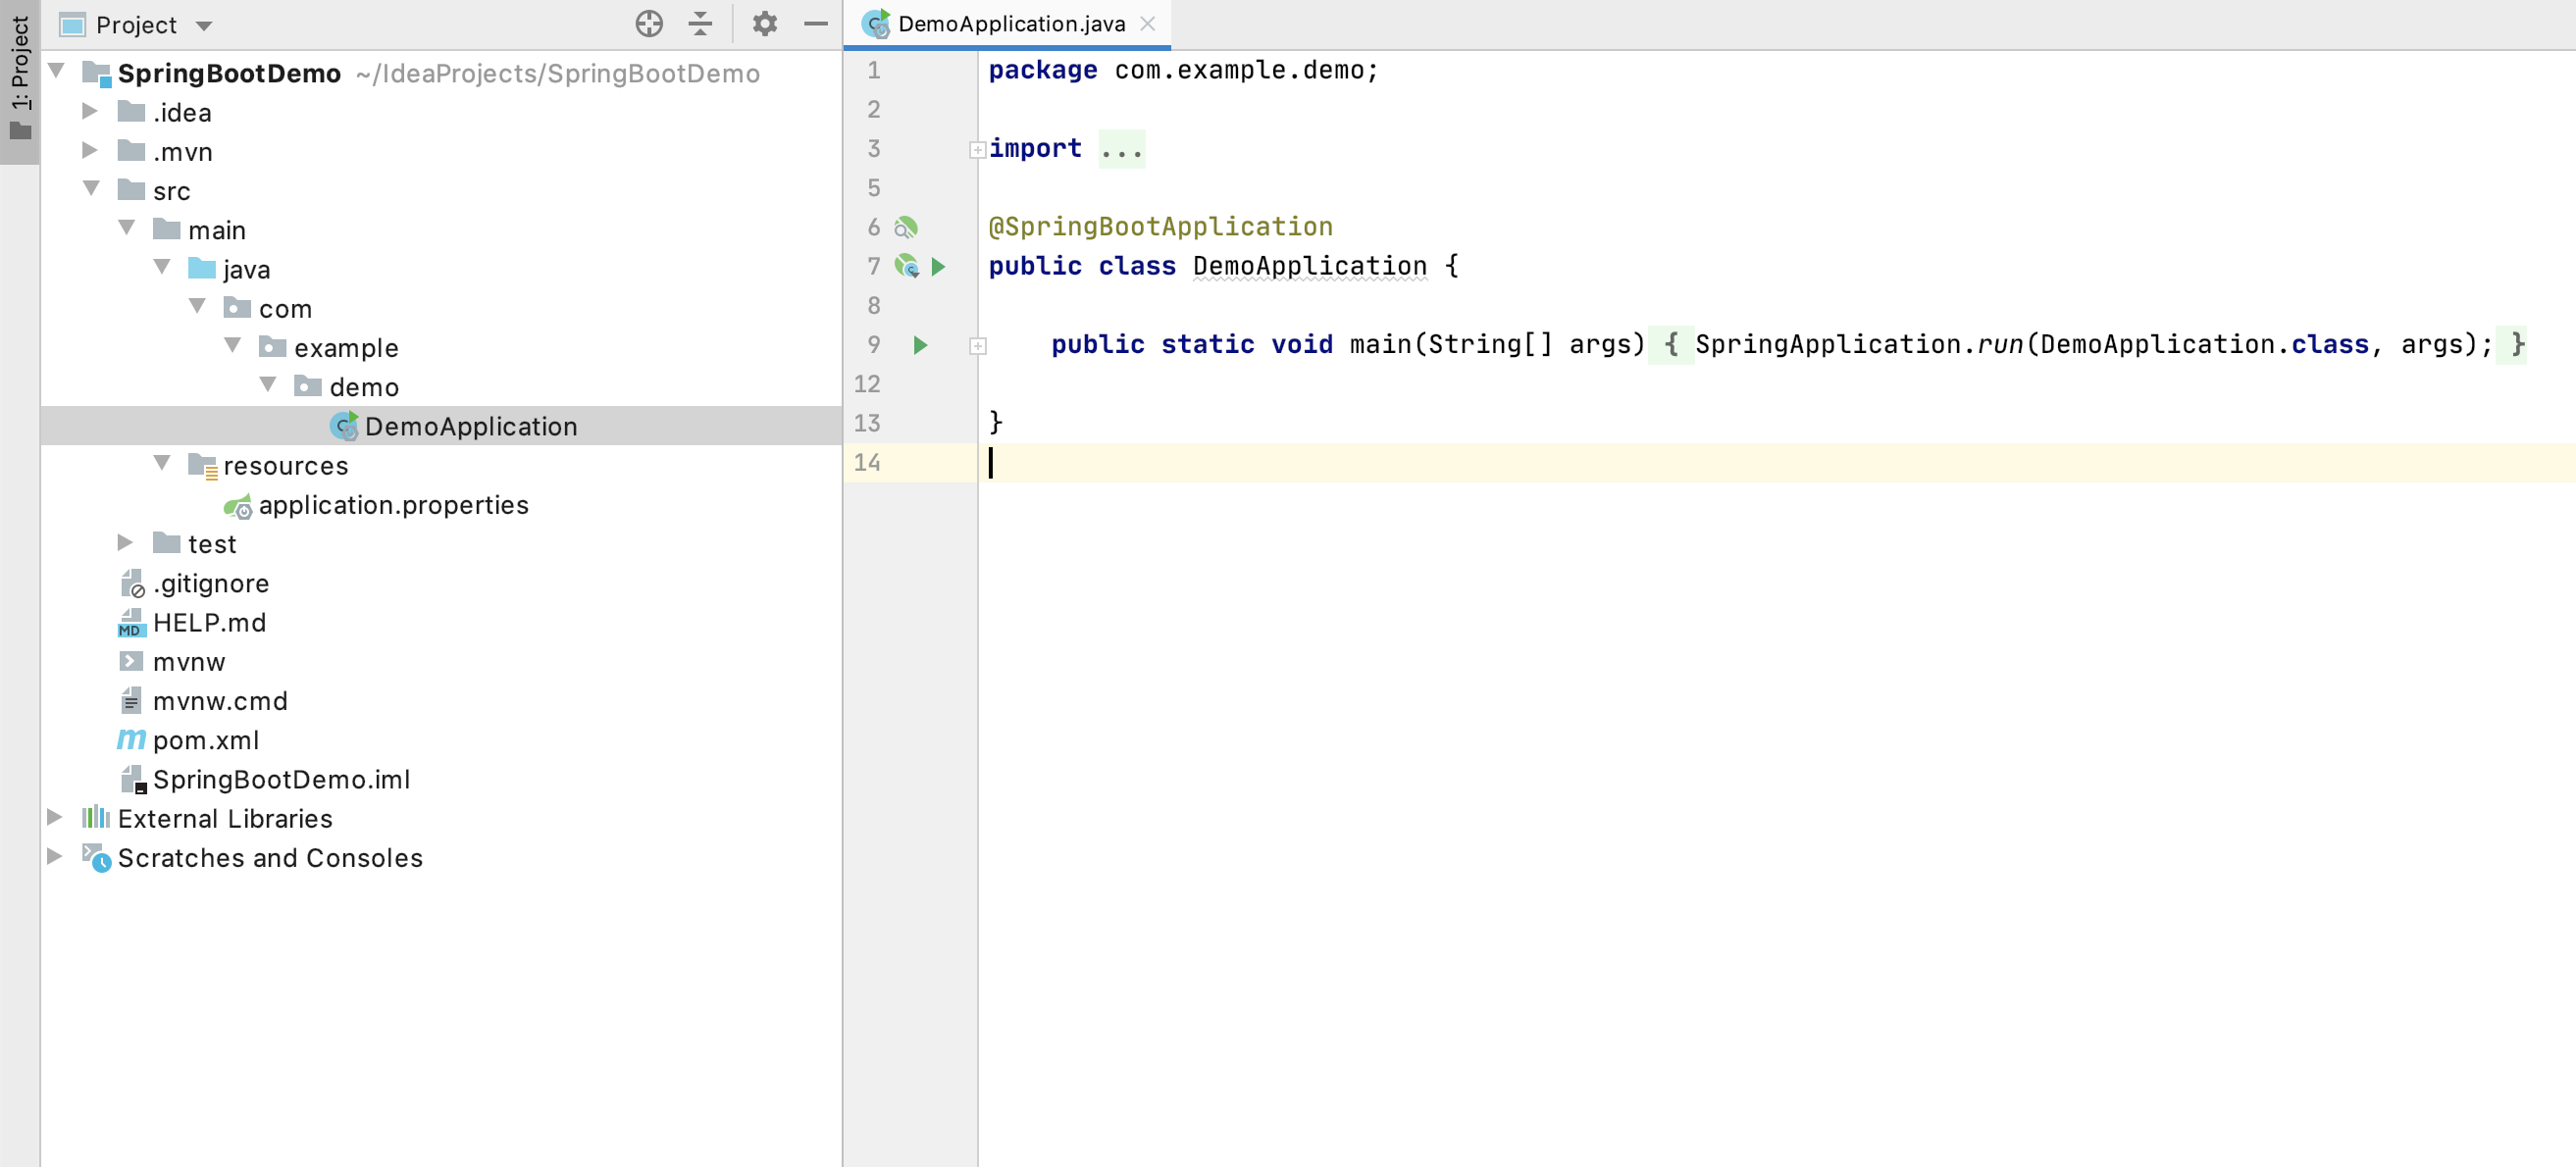Select application.properties in the project tree
2576x1167 pixels.
pyautogui.click(x=393, y=505)
